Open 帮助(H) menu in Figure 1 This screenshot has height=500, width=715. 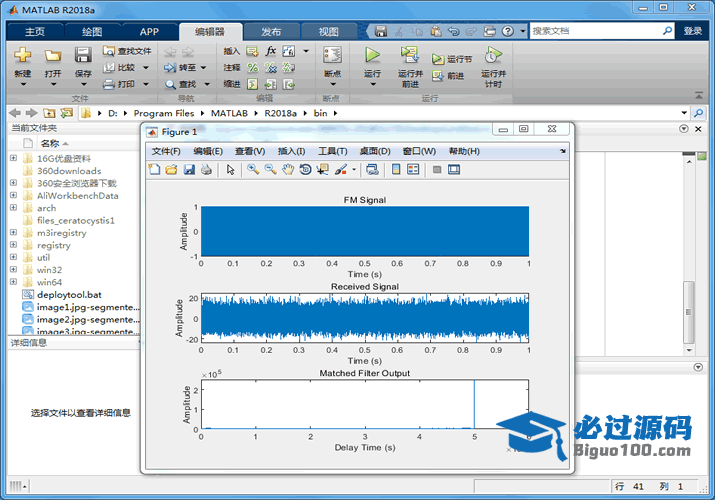464,151
